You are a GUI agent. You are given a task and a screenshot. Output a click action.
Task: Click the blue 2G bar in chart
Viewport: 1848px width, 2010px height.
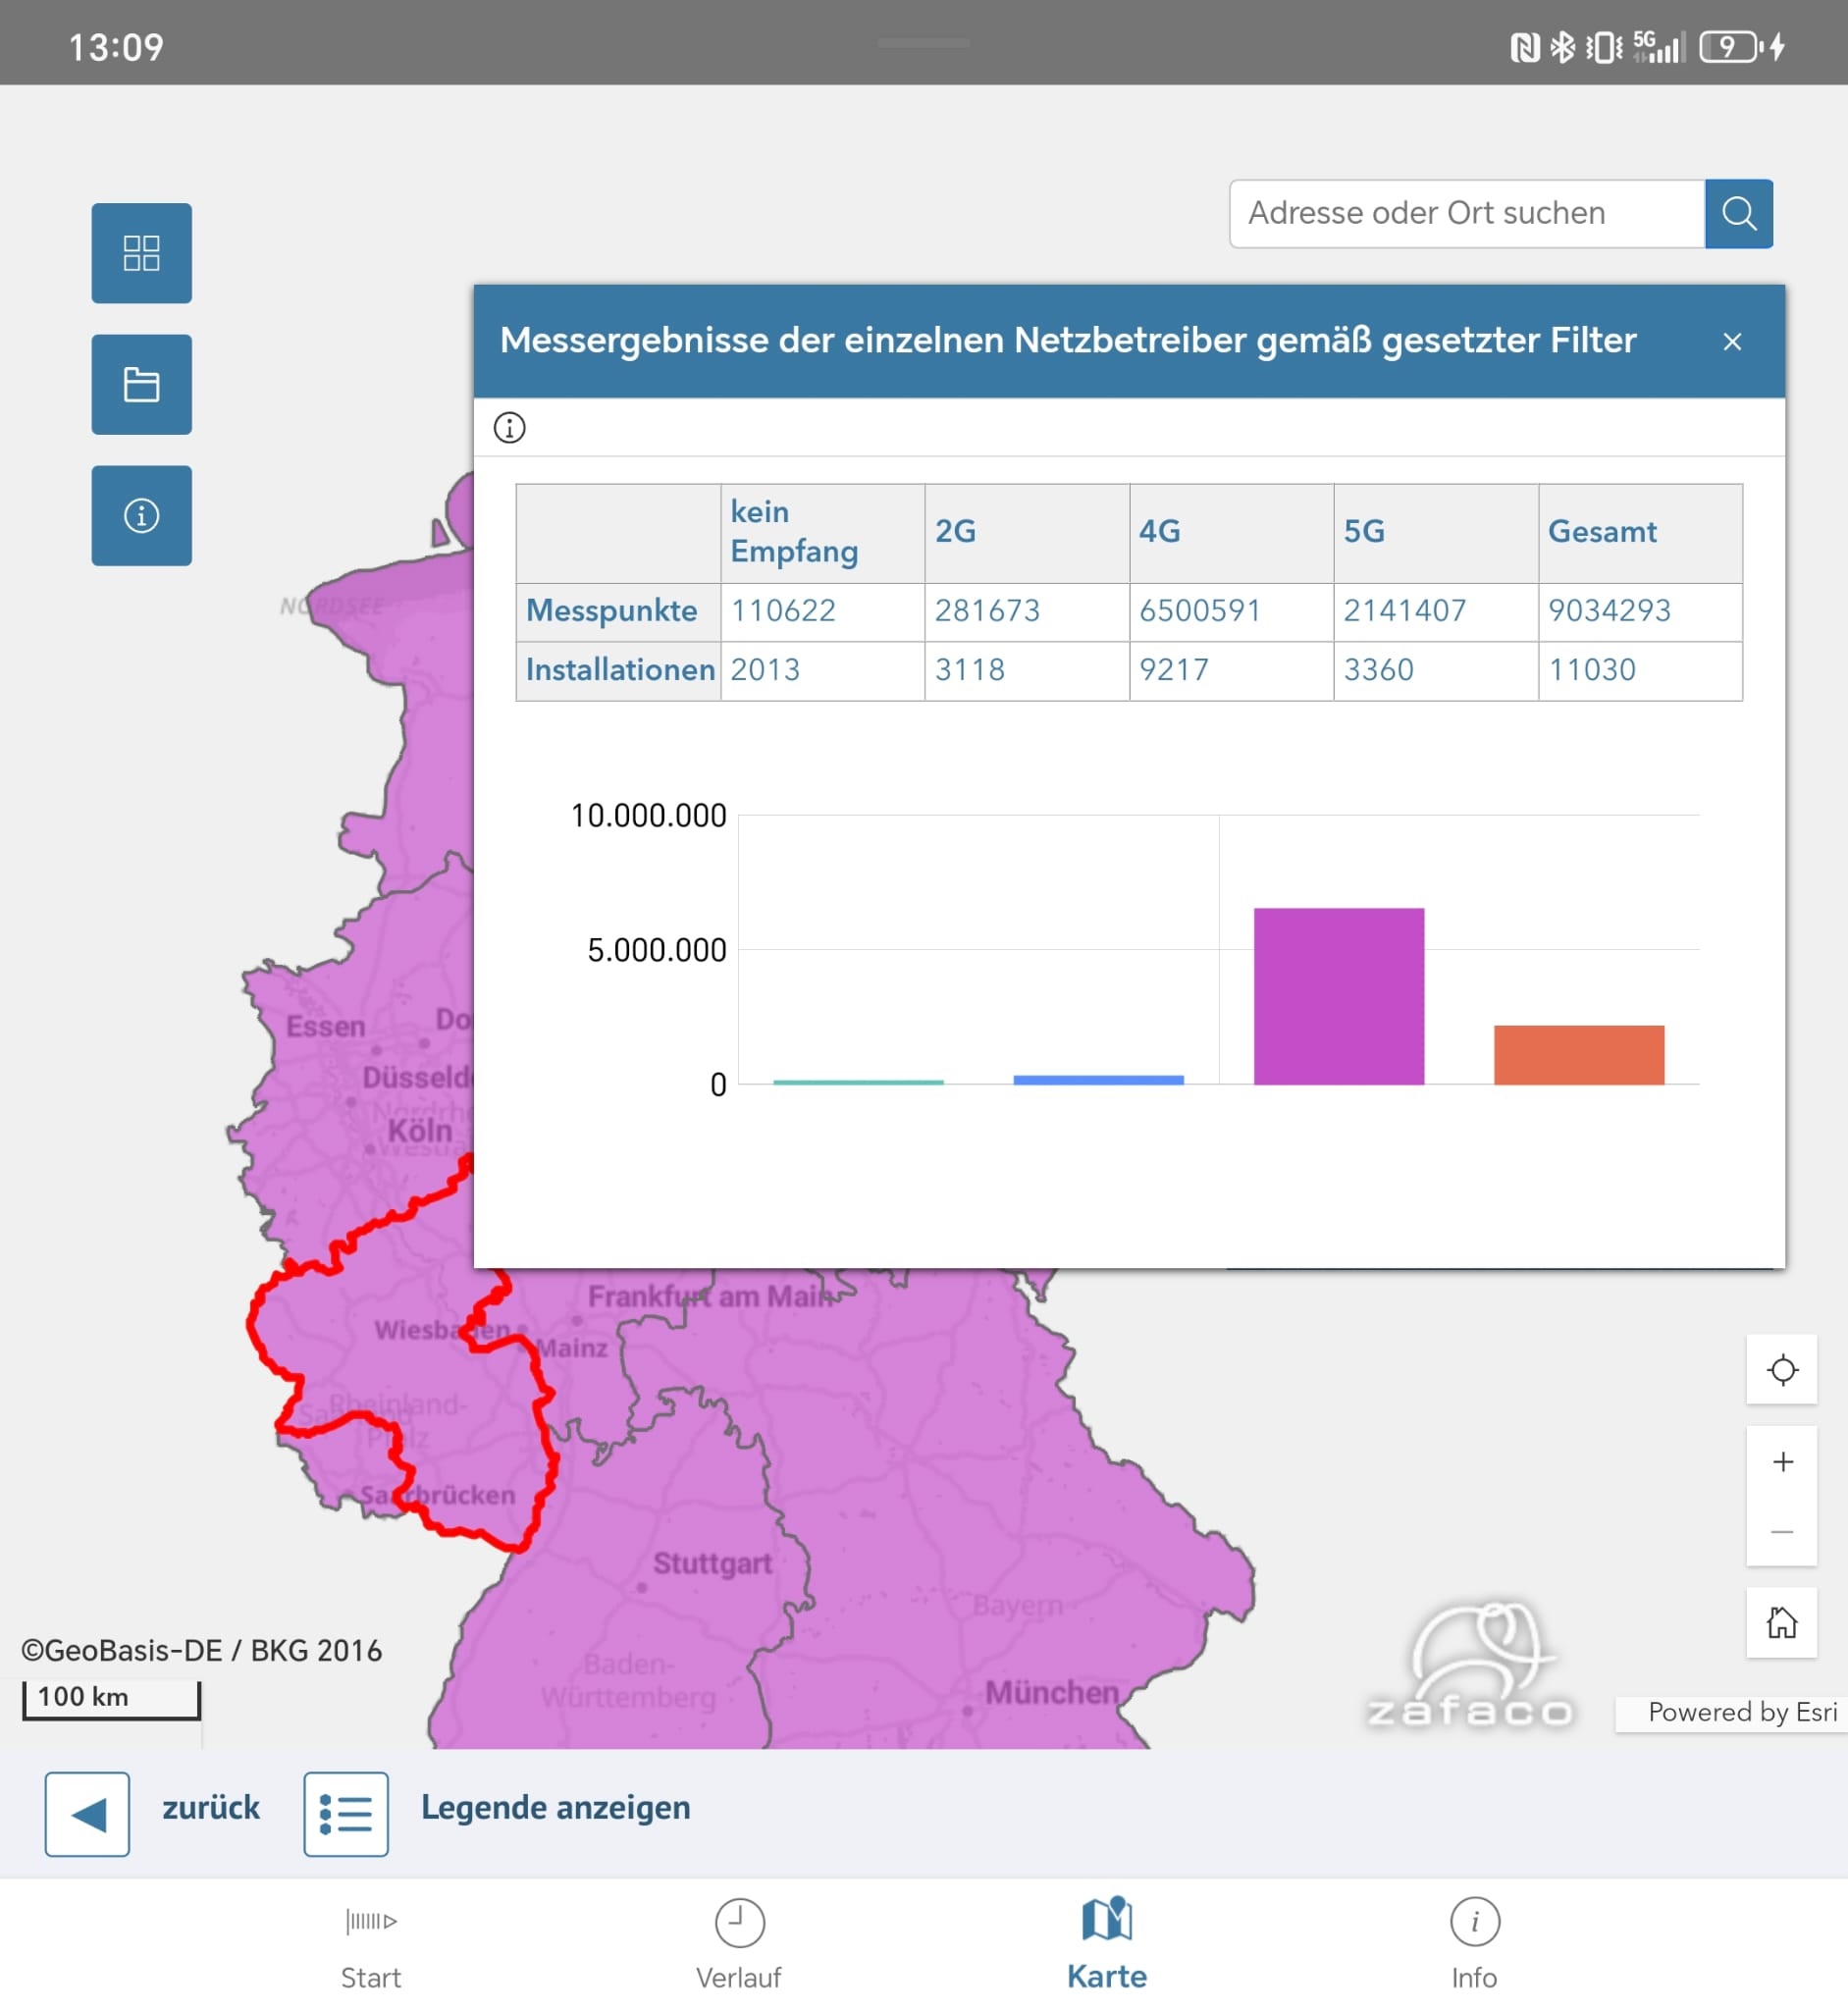(1098, 1080)
